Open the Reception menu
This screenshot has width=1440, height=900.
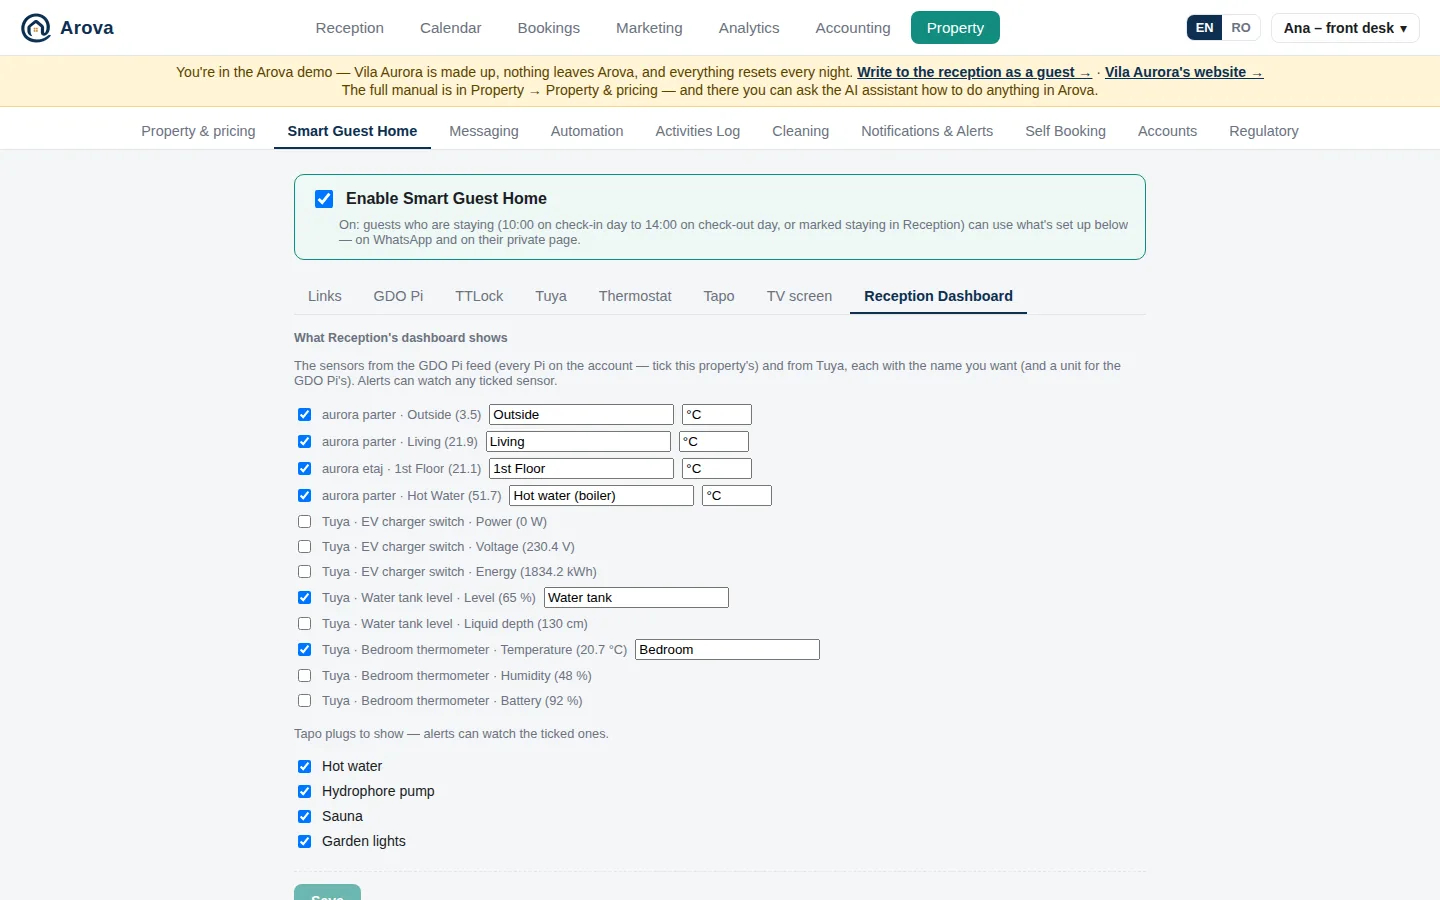(350, 28)
